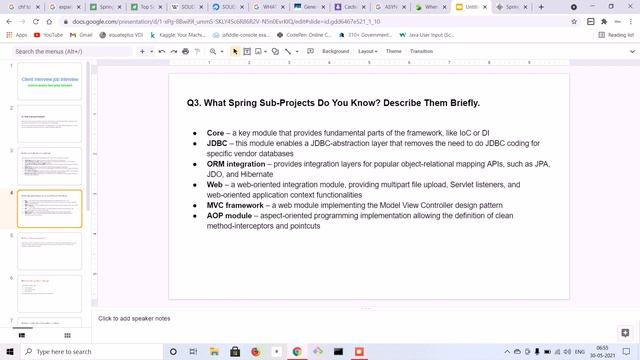Open File Explorer from the taskbar
Screen dimensions: 640x360
(x=214, y=351)
